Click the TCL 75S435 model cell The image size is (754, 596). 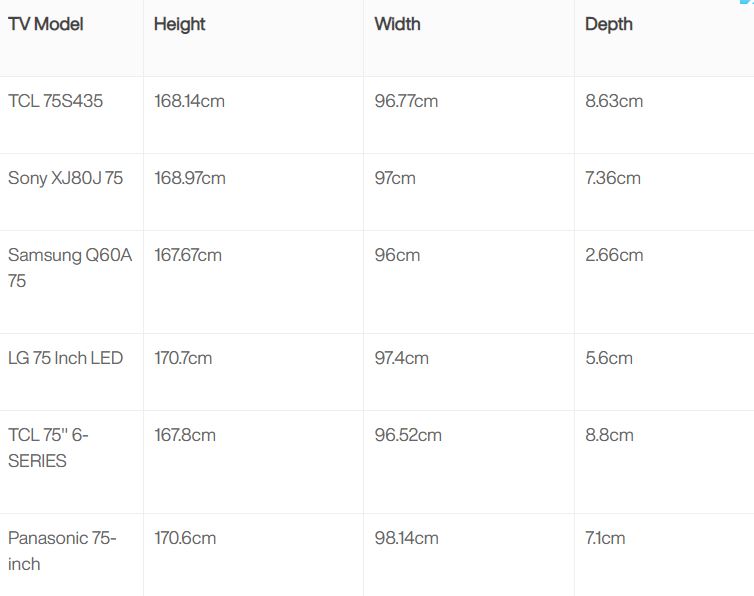55,101
